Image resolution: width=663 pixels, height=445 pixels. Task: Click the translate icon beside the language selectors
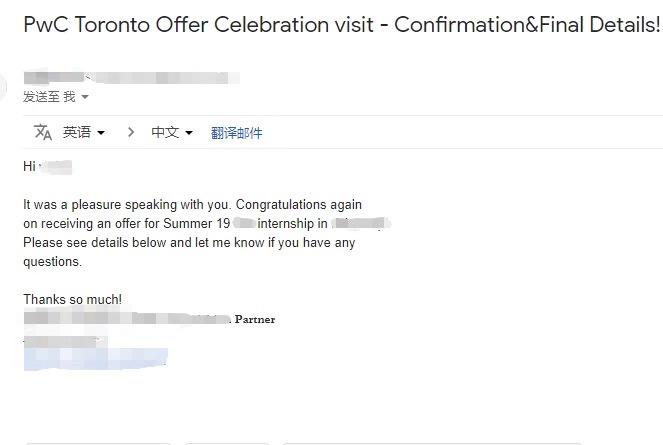coord(43,132)
